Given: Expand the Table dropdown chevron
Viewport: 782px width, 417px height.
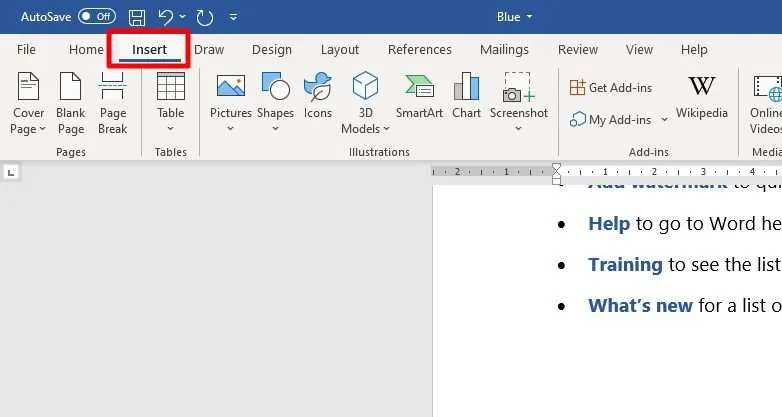Looking at the screenshot, I should tap(171, 129).
